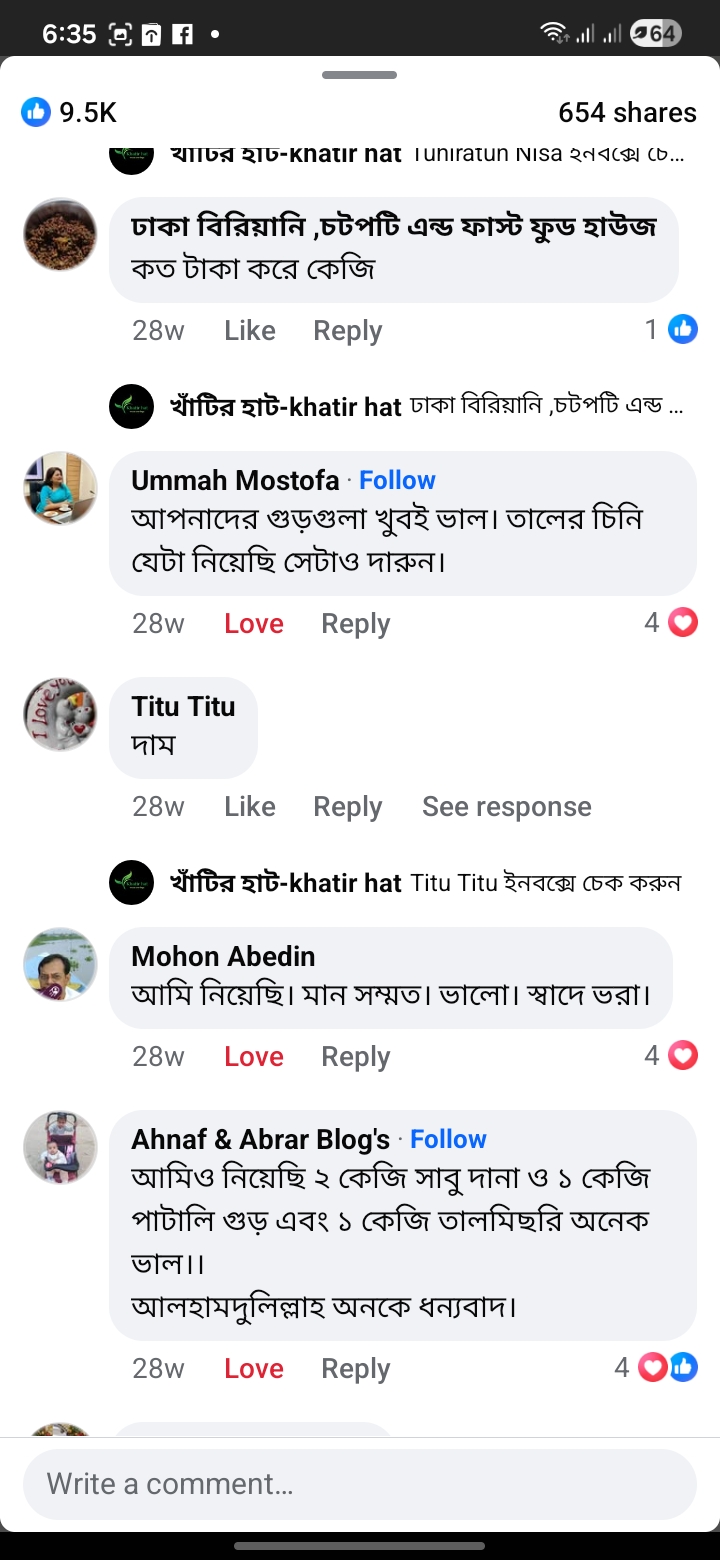Viewport: 720px width, 1560px height.
Task: Toggle Love on Mohon Abedin's comment
Action: coord(254,1057)
